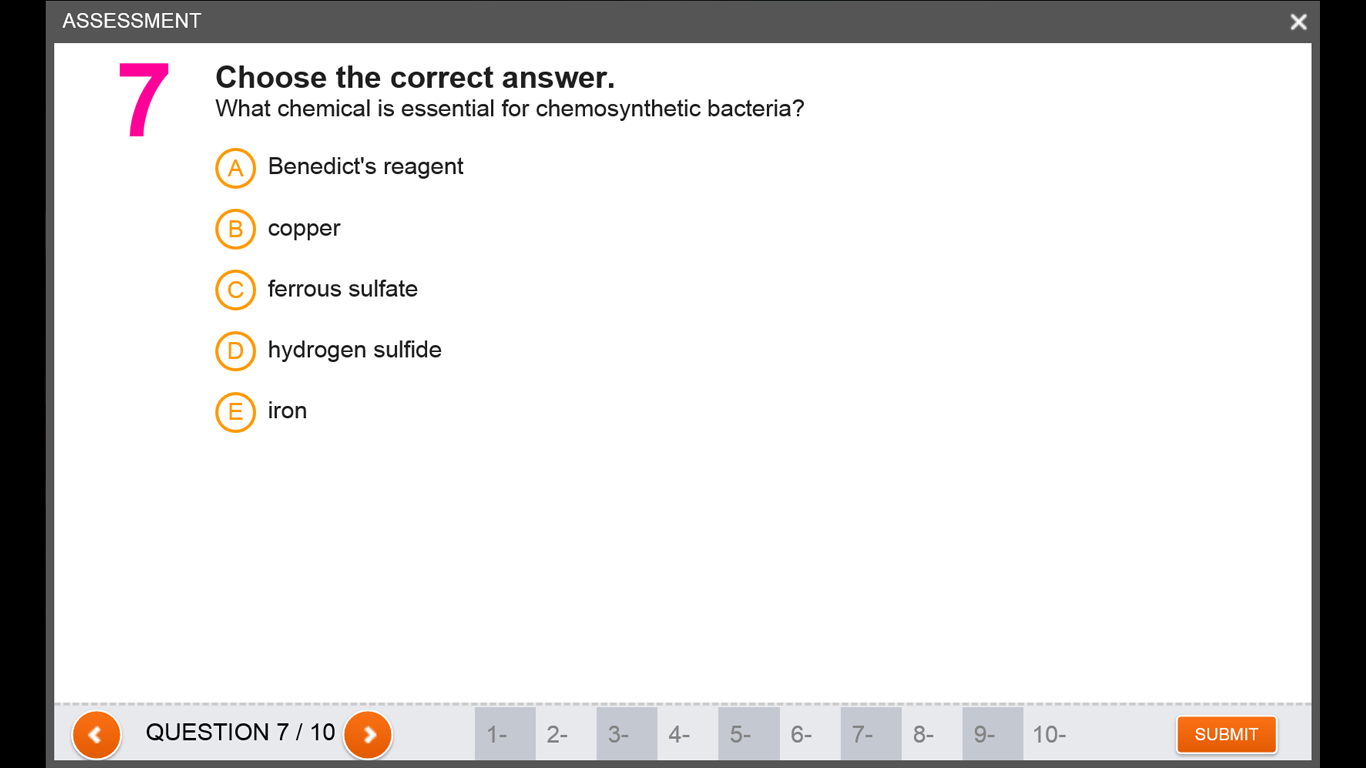
Task: Advance with the next question arrow
Action: pos(368,735)
